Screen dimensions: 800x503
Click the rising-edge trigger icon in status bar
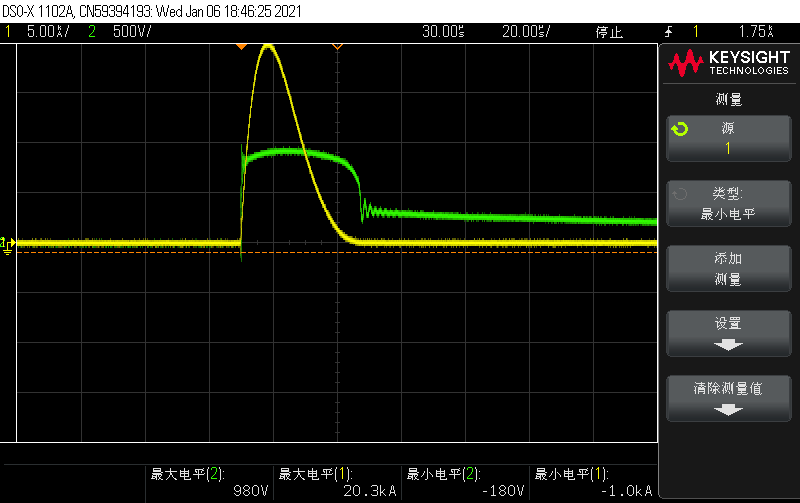pos(667,32)
